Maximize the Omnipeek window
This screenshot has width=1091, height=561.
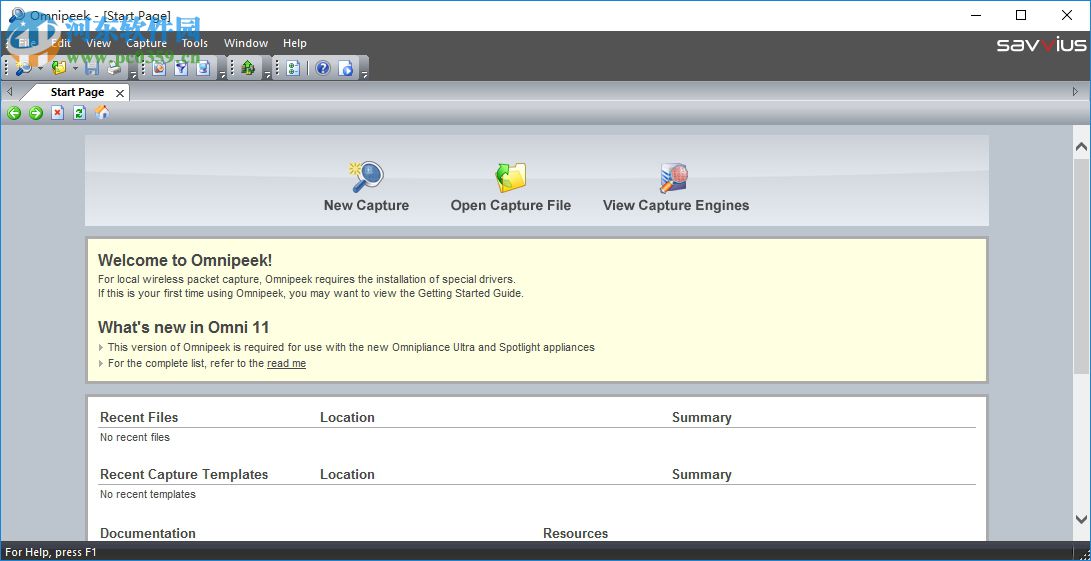(1021, 15)
